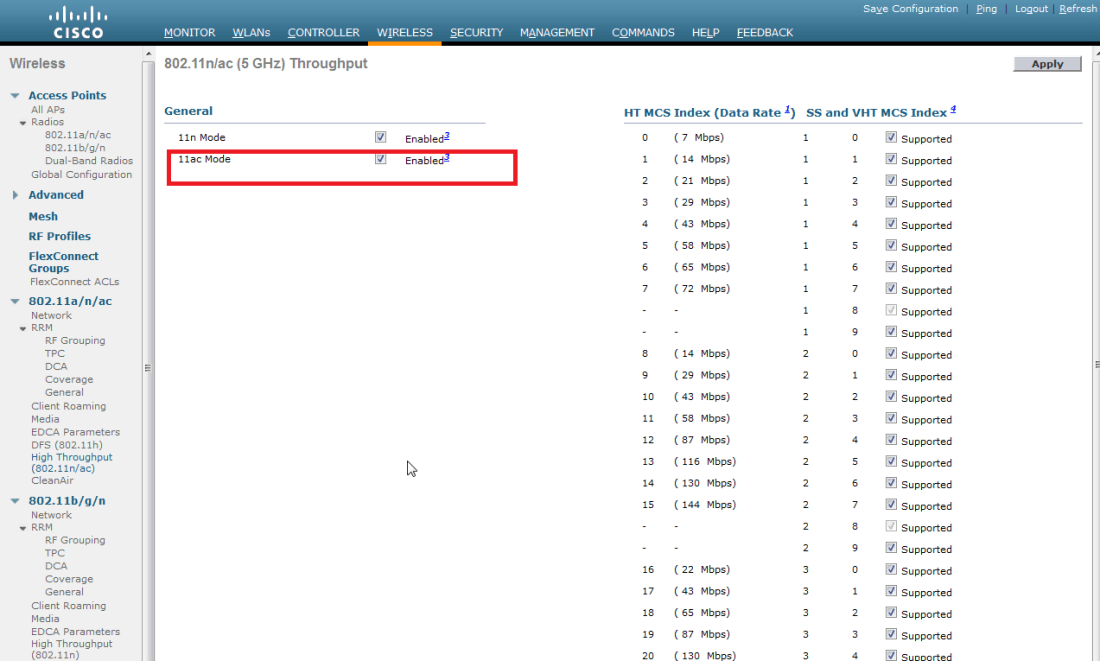This screenshot has width=1100, height=661.
Task: Click Save Configuration link
Action: (x=910, y=9)
